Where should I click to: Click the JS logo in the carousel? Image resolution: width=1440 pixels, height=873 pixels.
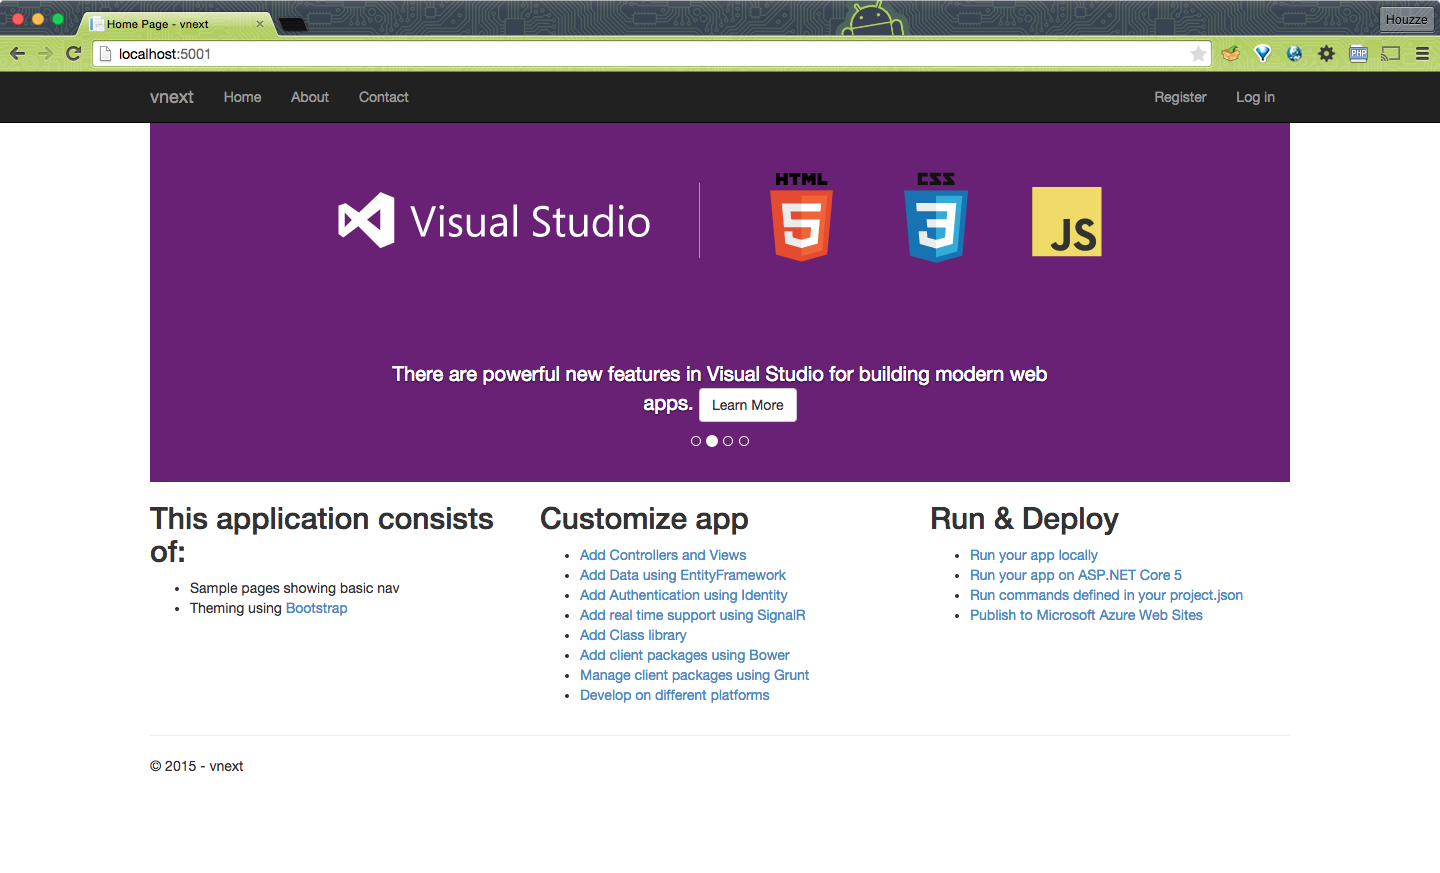coord(1067,221)
